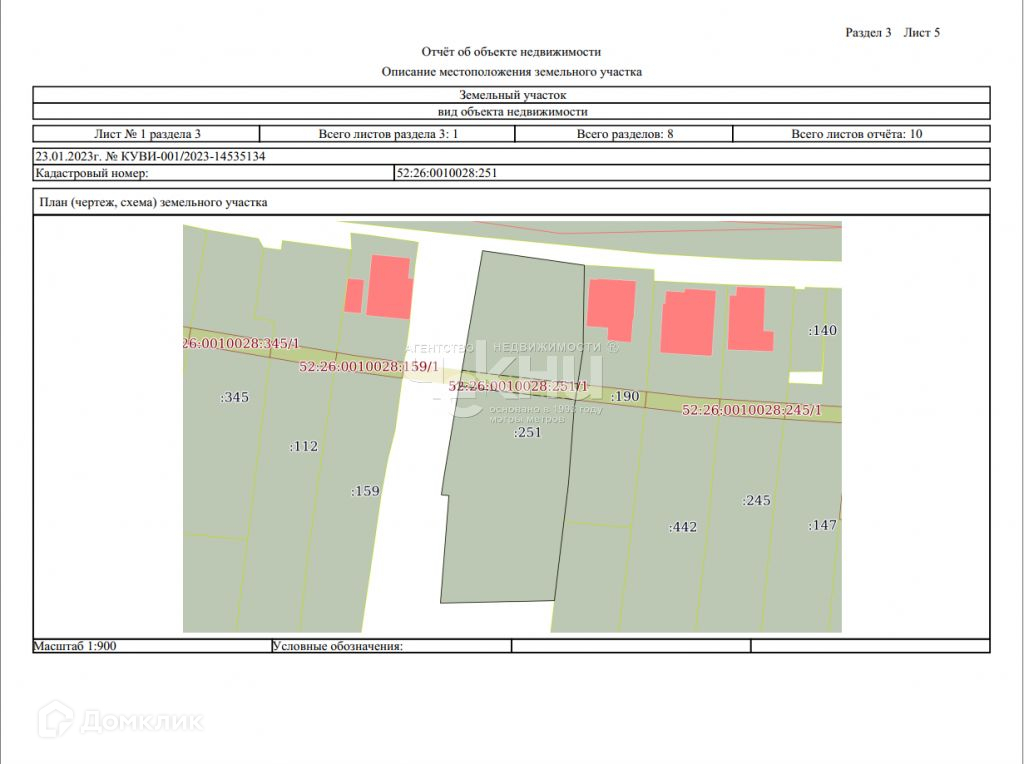The image size is (1024, 764).
Task: Select 'Описание местоположения земельного участка' subtitle
Action: pos(511,72)
